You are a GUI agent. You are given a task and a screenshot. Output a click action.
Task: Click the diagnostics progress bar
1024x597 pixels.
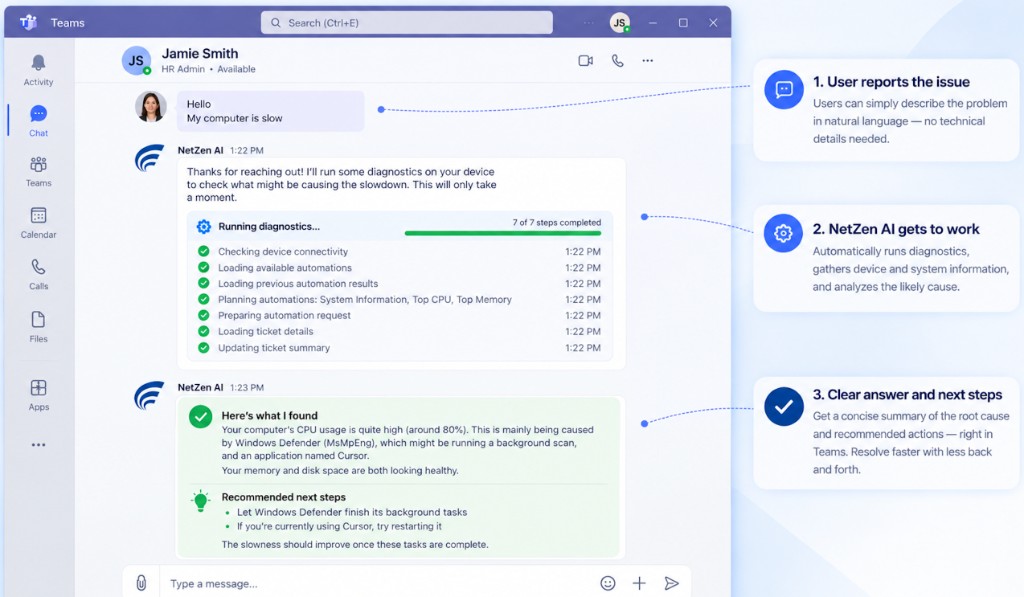503,233
